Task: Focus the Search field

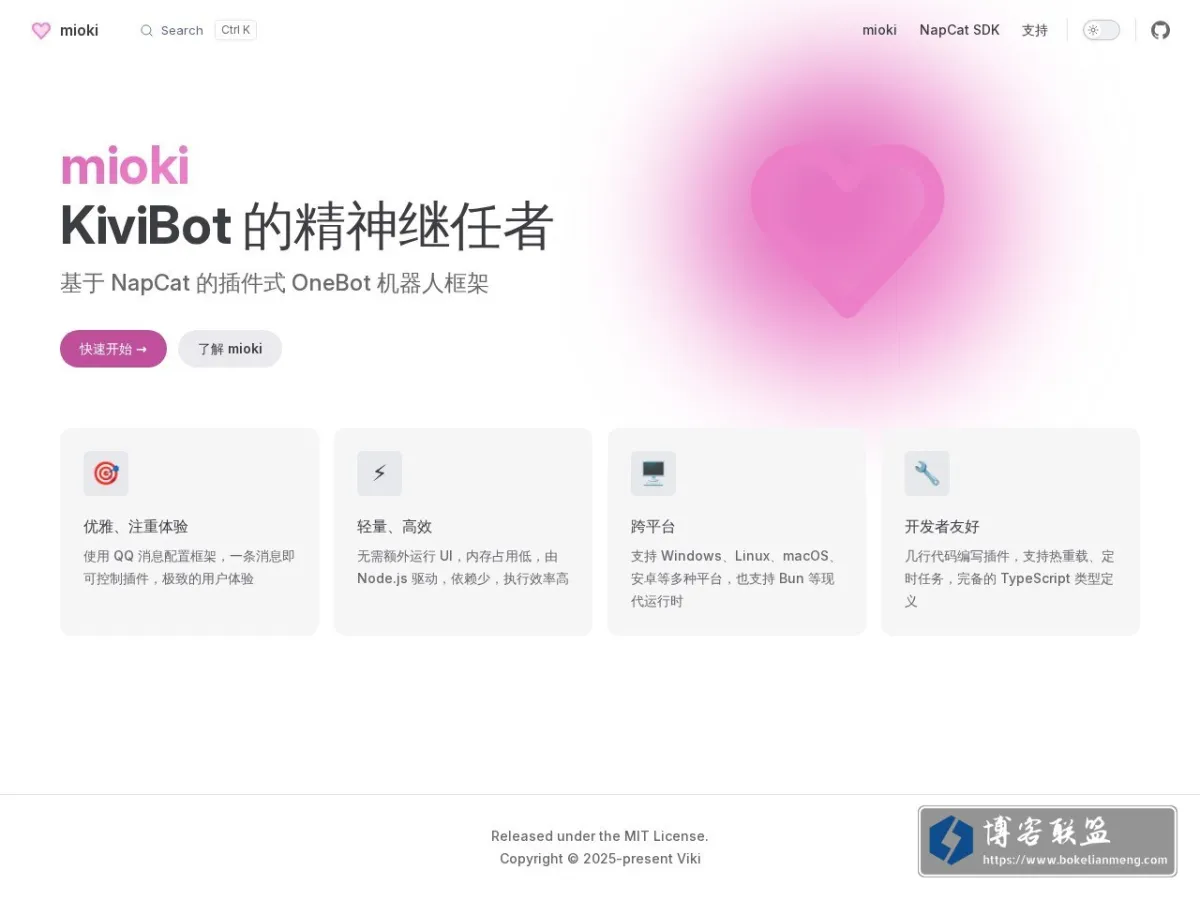Action: coord(198,30)
